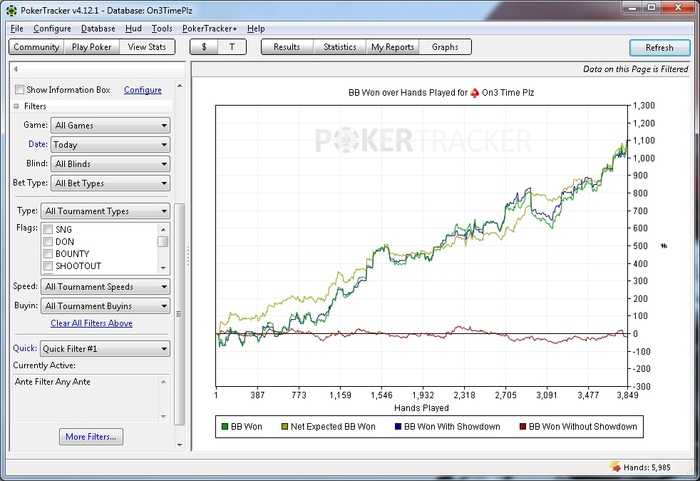Screen dimensions: 700x481
Task: Check the SNG flag
Action: 48,230
